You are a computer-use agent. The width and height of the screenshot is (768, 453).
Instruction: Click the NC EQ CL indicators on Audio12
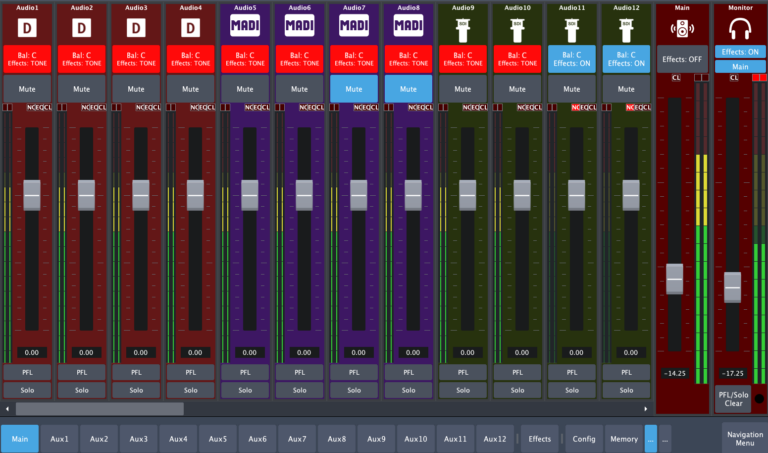[x=638, y=107]
